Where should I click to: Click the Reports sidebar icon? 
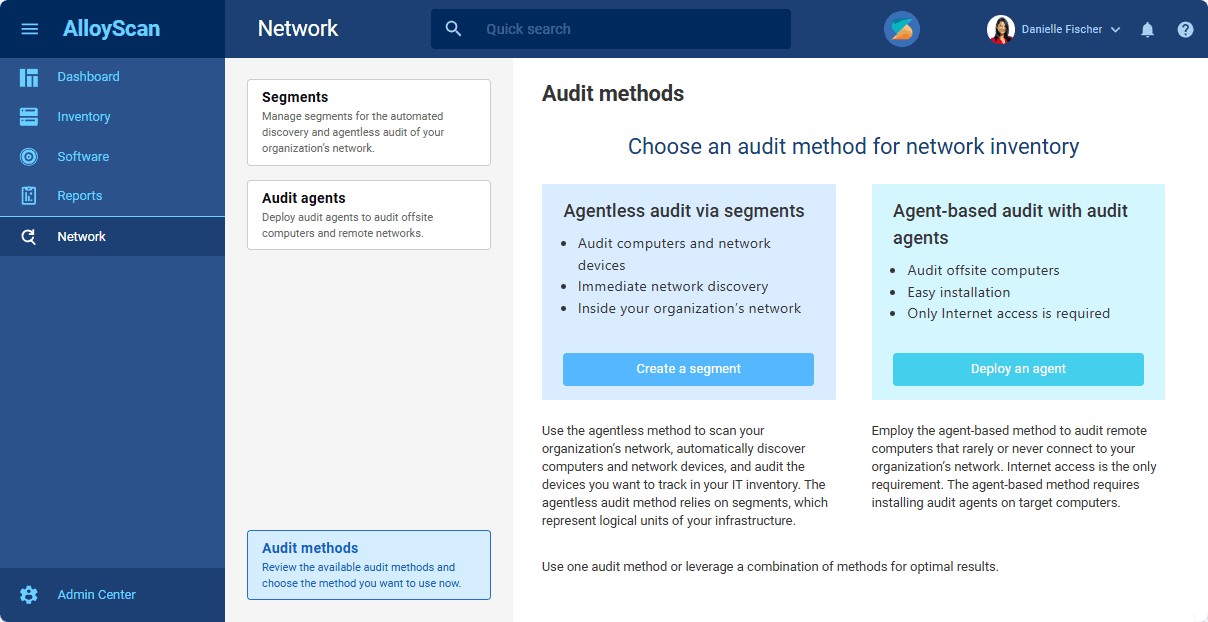pos(29,196)
